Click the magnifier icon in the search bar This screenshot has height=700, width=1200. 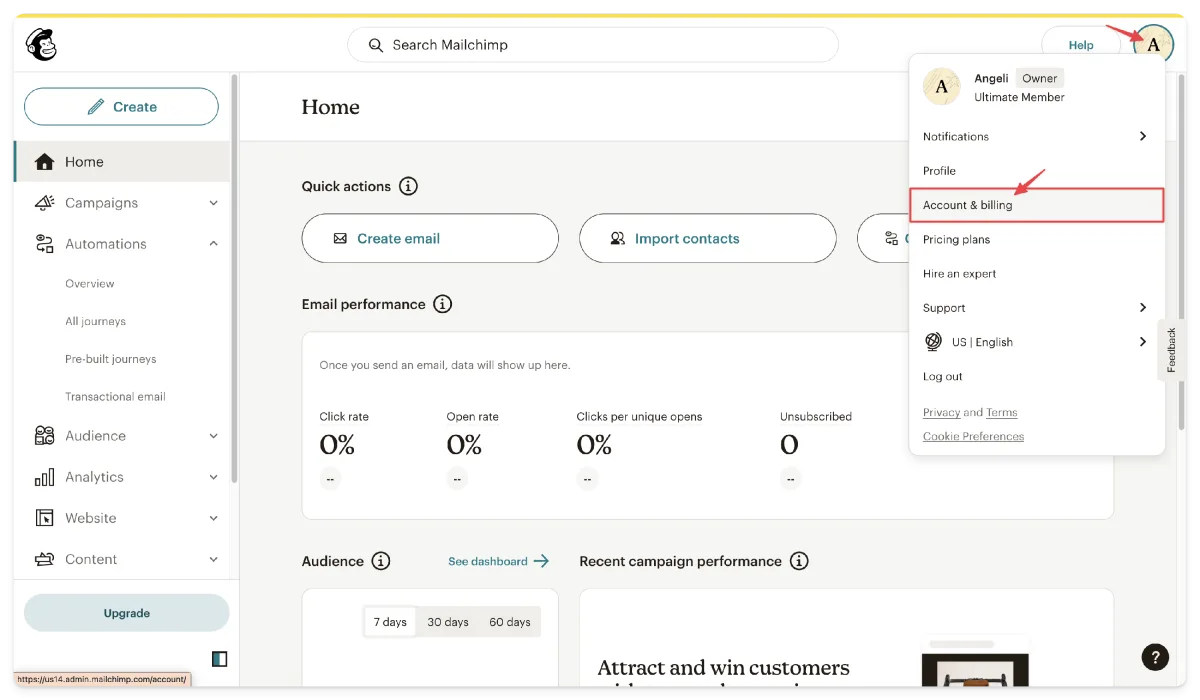tap(376, 45)
